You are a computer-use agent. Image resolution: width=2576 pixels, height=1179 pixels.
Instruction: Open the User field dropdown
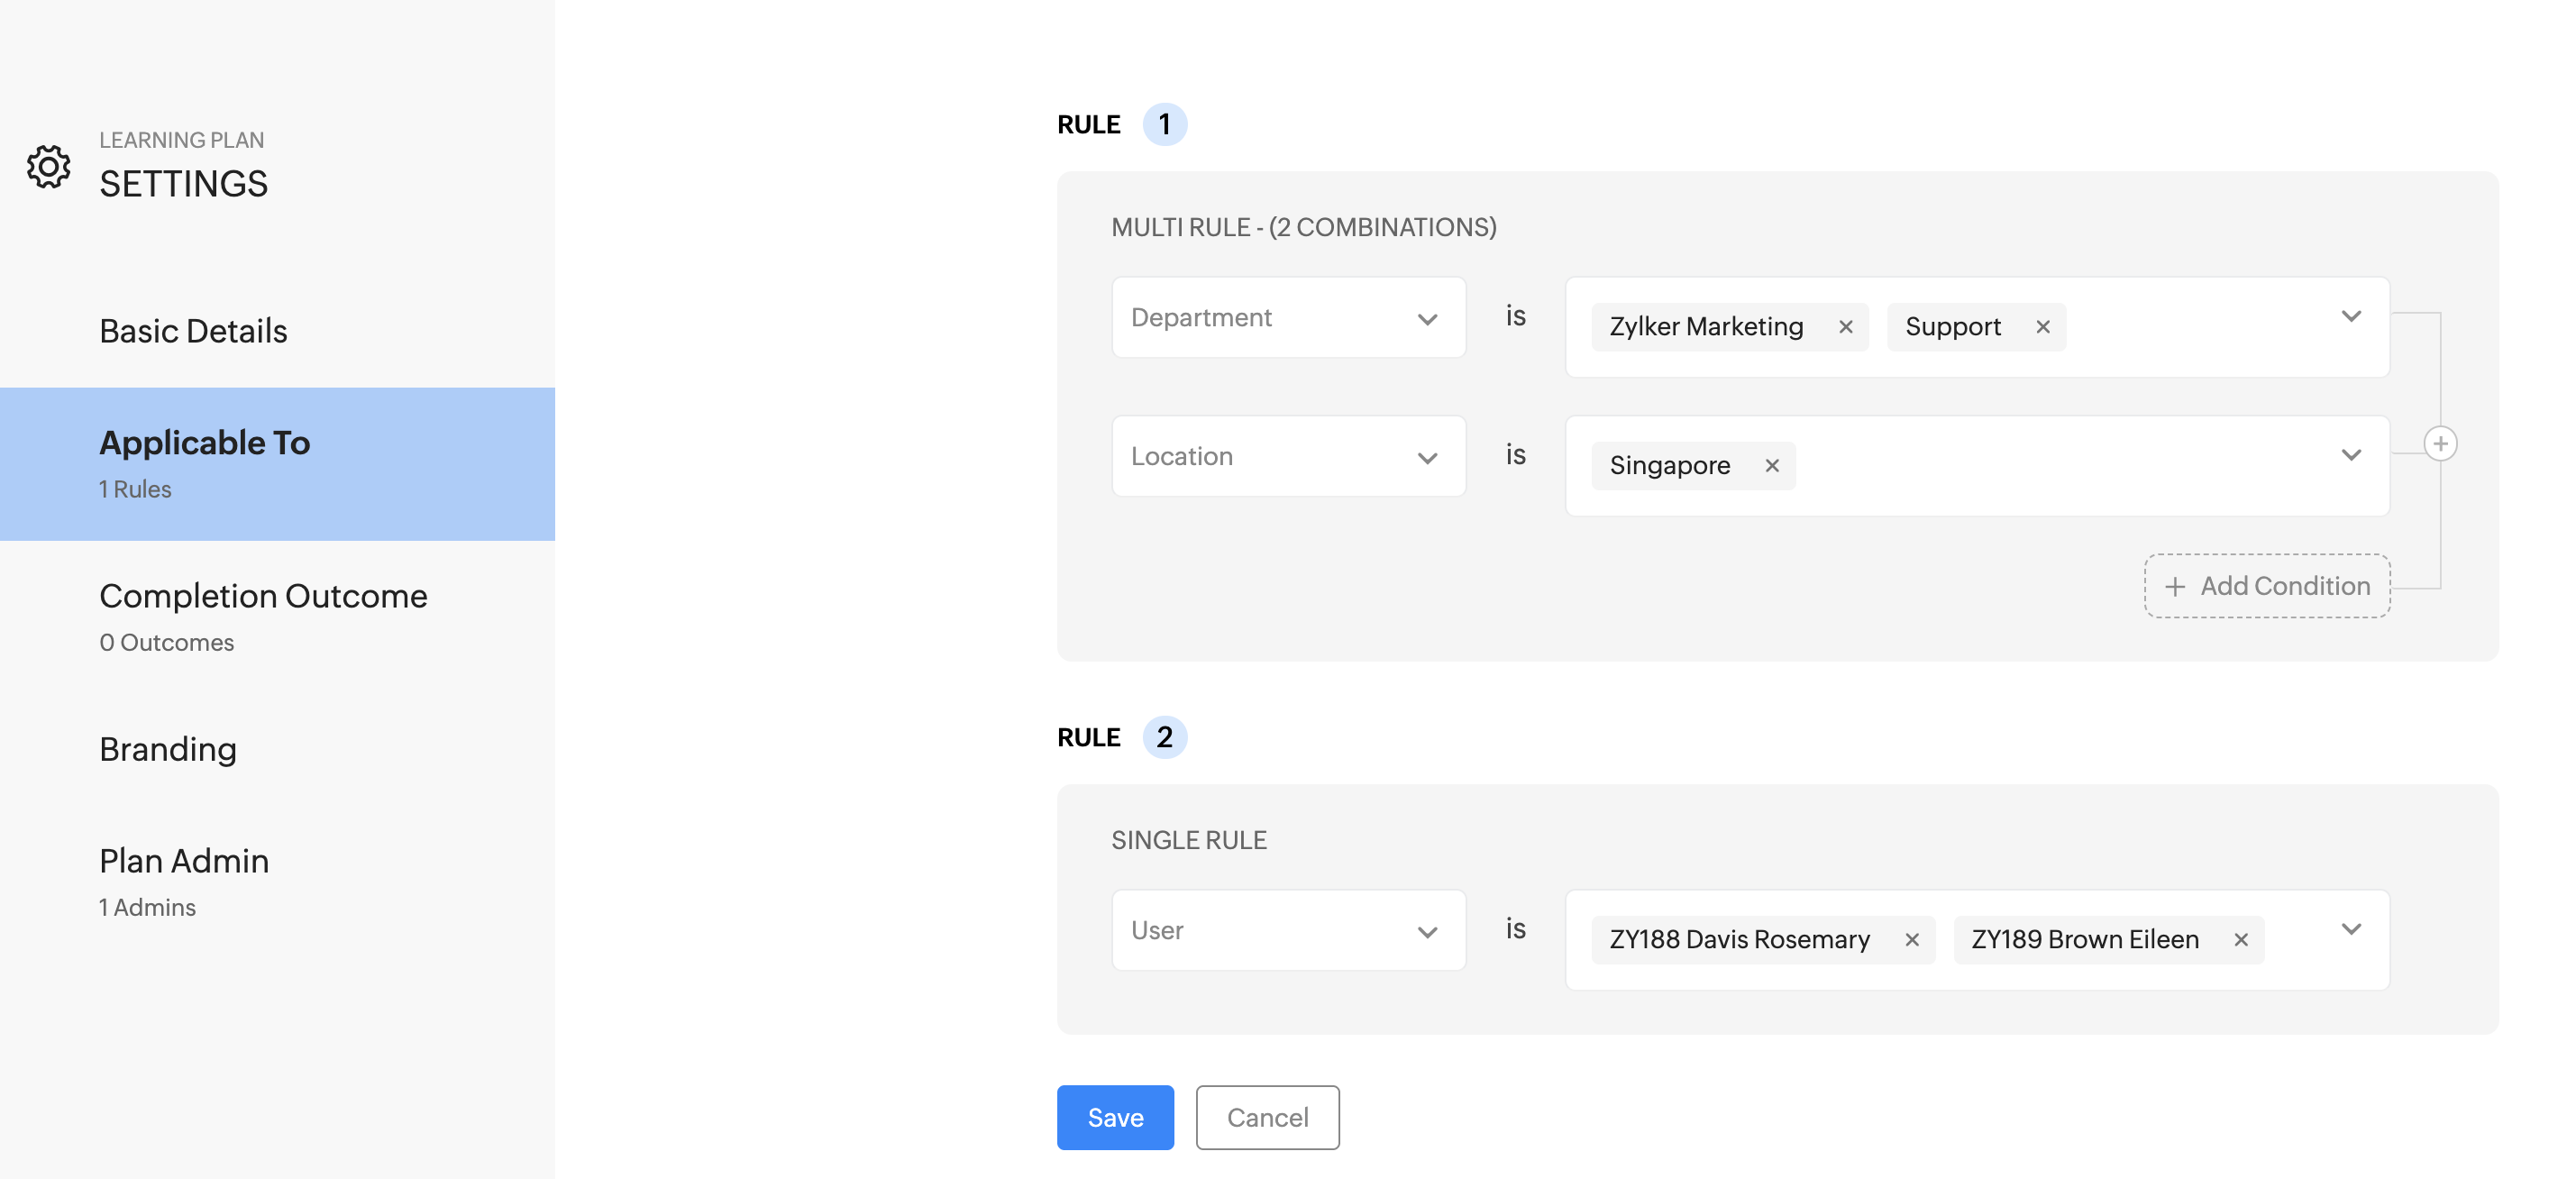tap(1288, 931)
